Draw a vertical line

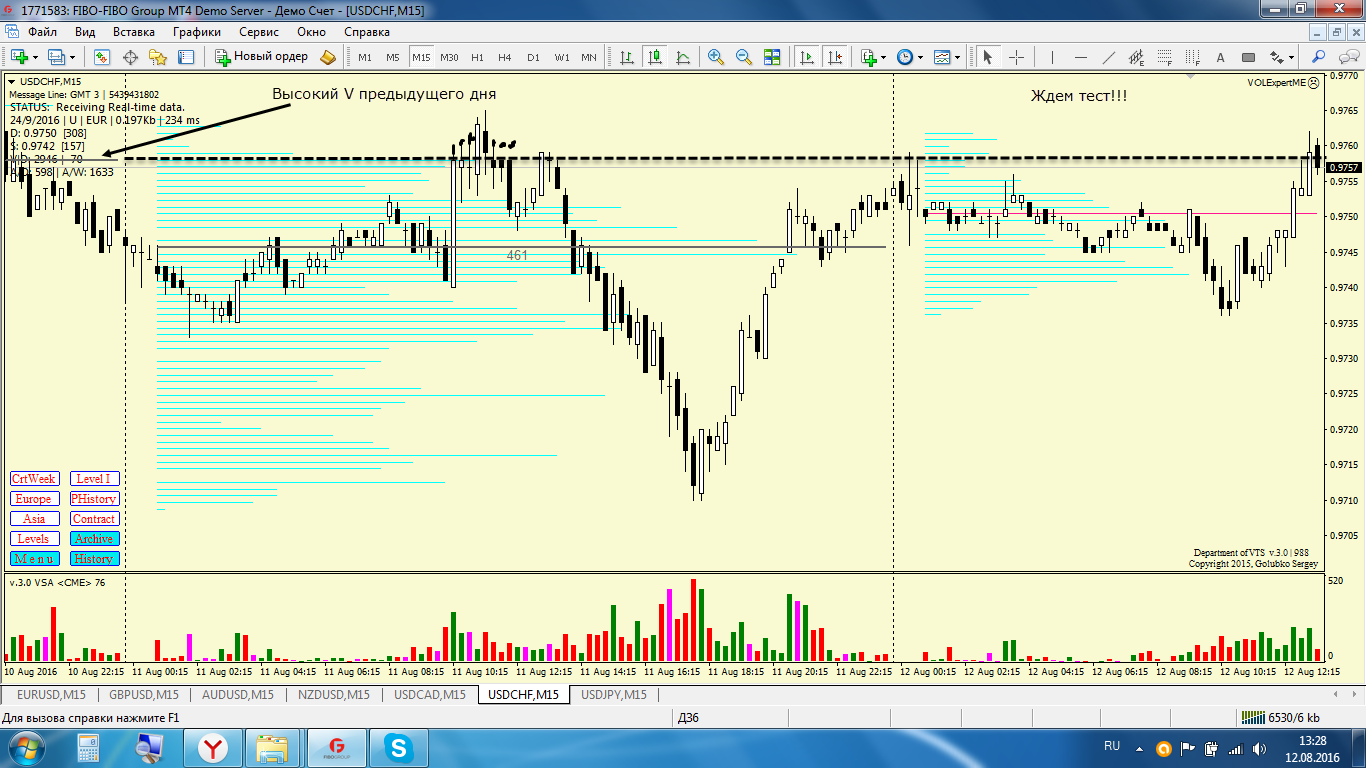[1052, 57]
